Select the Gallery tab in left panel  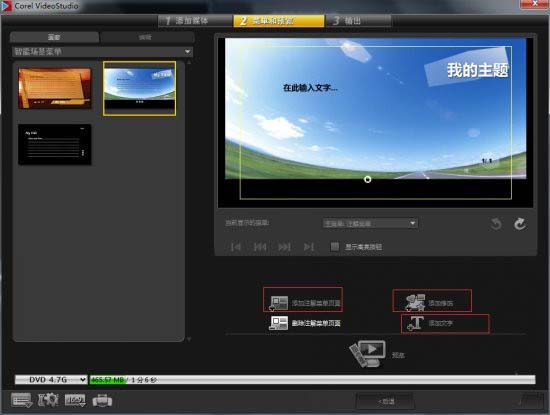(54, 37)
